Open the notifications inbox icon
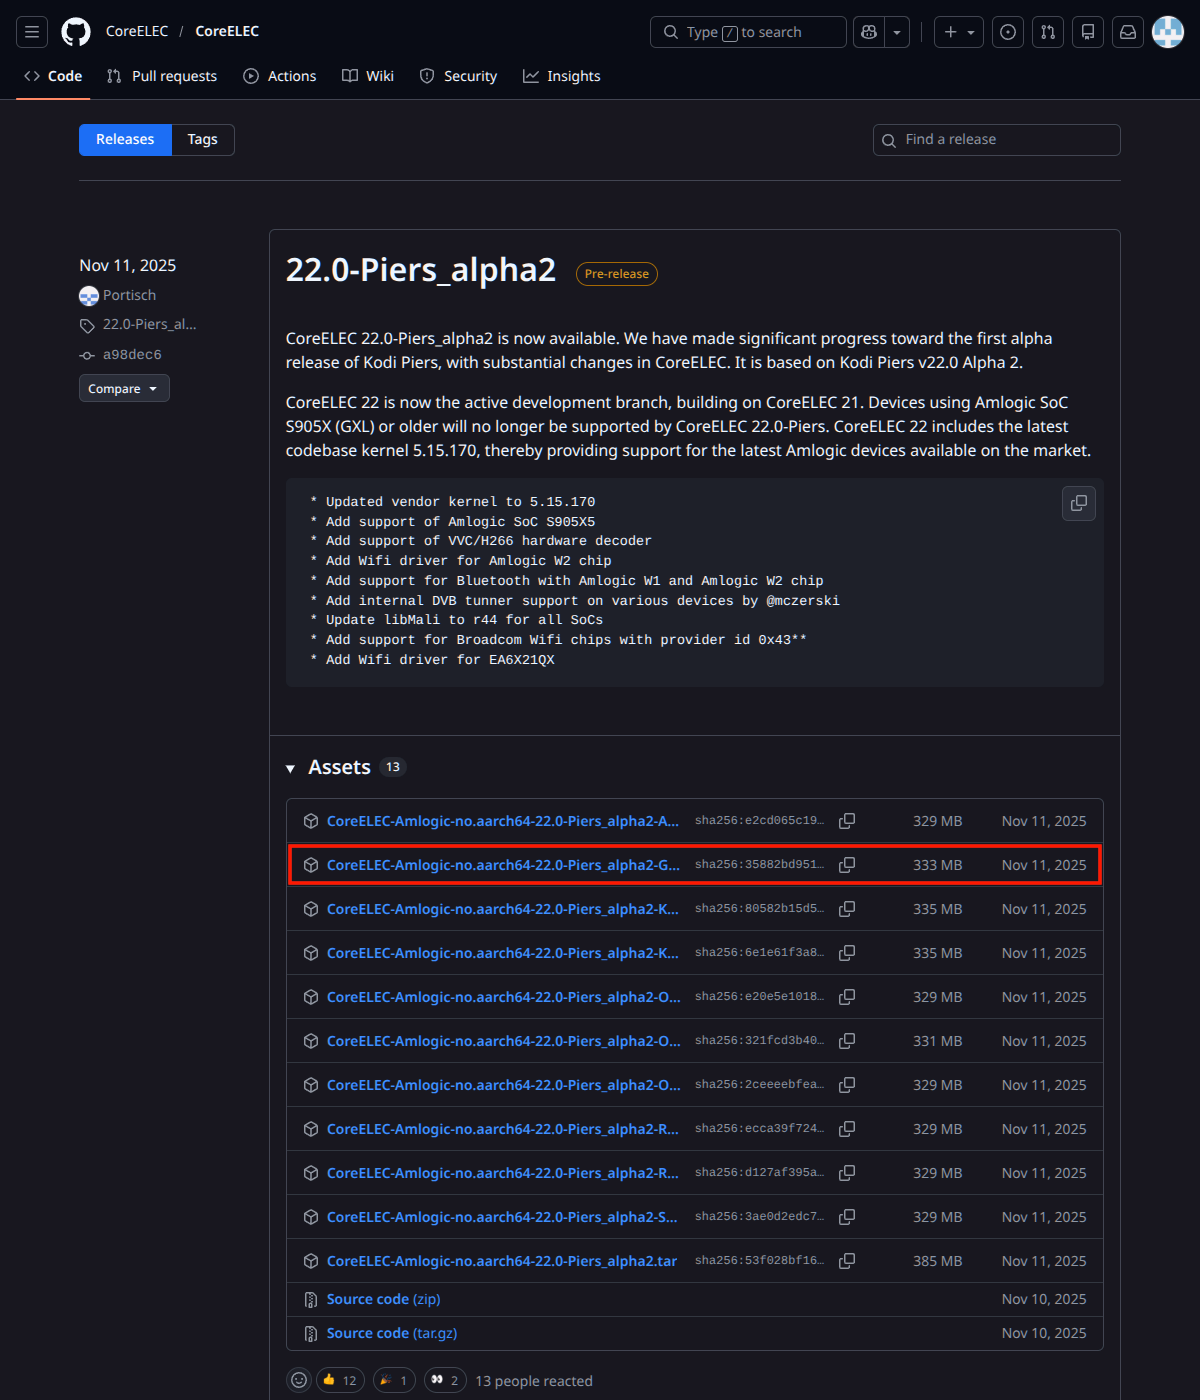1200x1400 pixels. (1128, 32)
